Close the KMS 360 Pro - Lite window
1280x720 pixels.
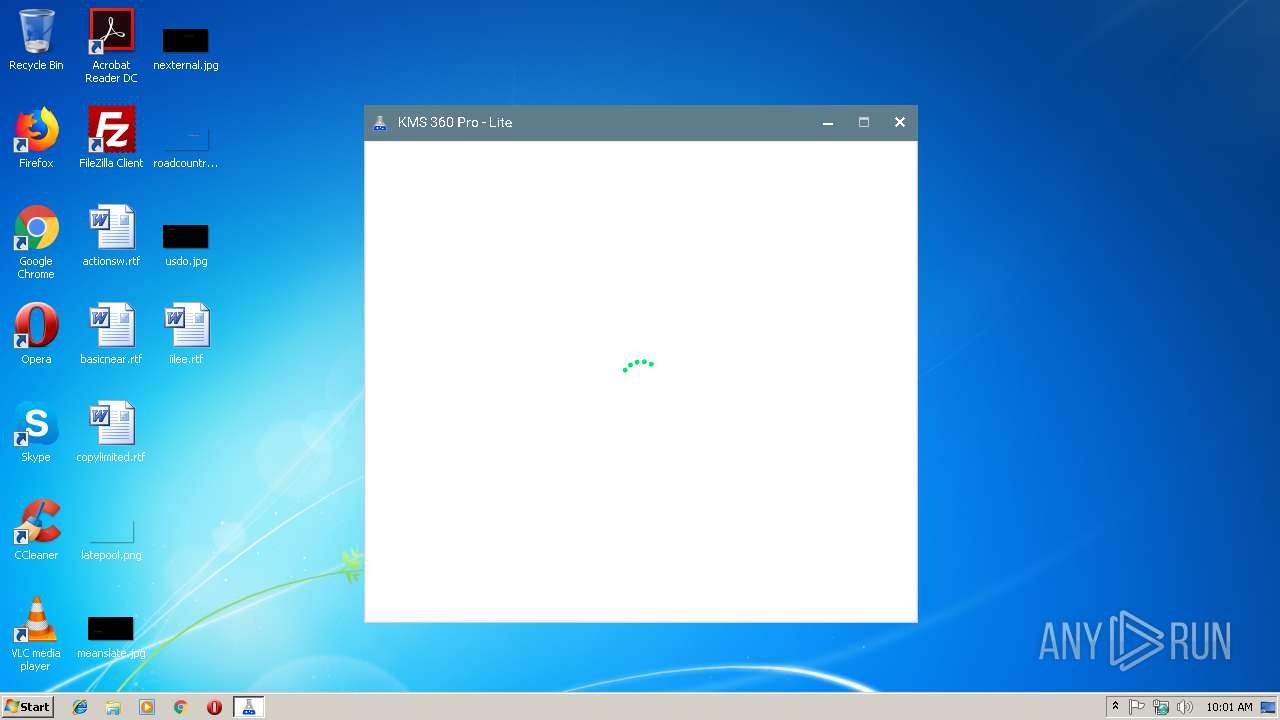[x=900, y=122]
